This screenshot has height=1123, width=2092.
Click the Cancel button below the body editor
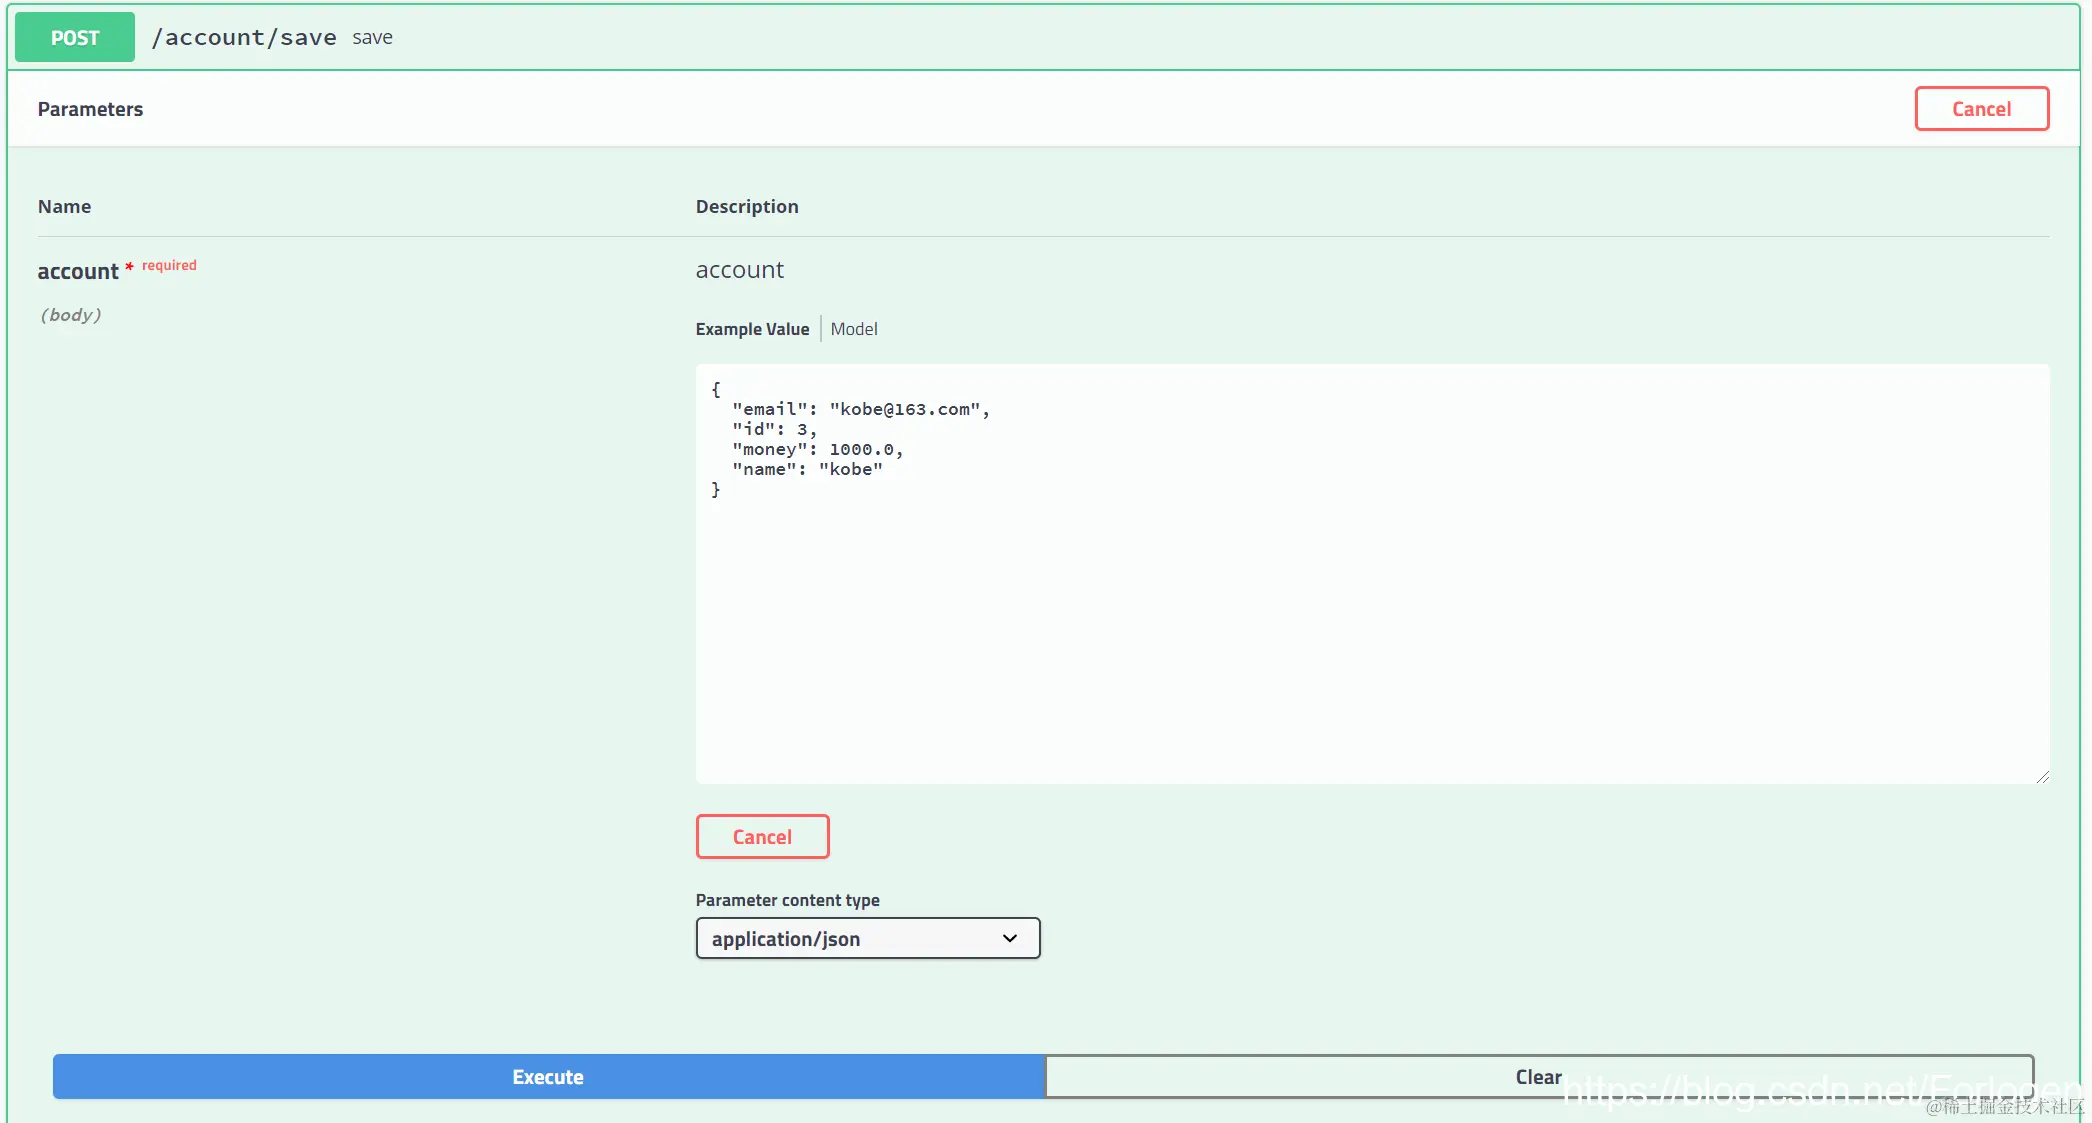(x=762, y=837)
